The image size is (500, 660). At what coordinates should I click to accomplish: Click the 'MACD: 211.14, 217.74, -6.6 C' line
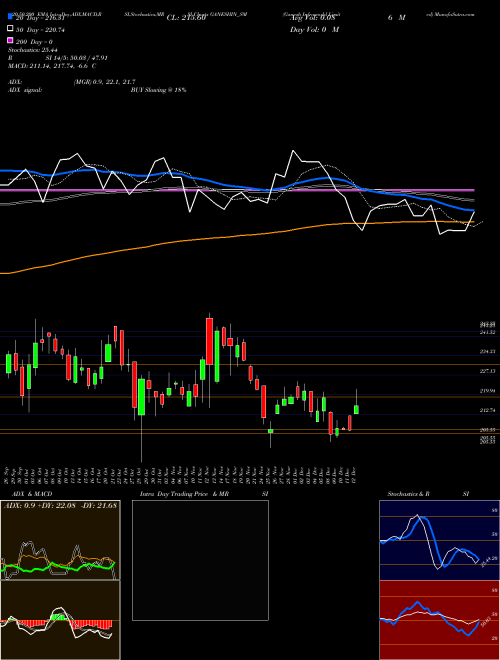pyautogui.click(x=52, y=66)
